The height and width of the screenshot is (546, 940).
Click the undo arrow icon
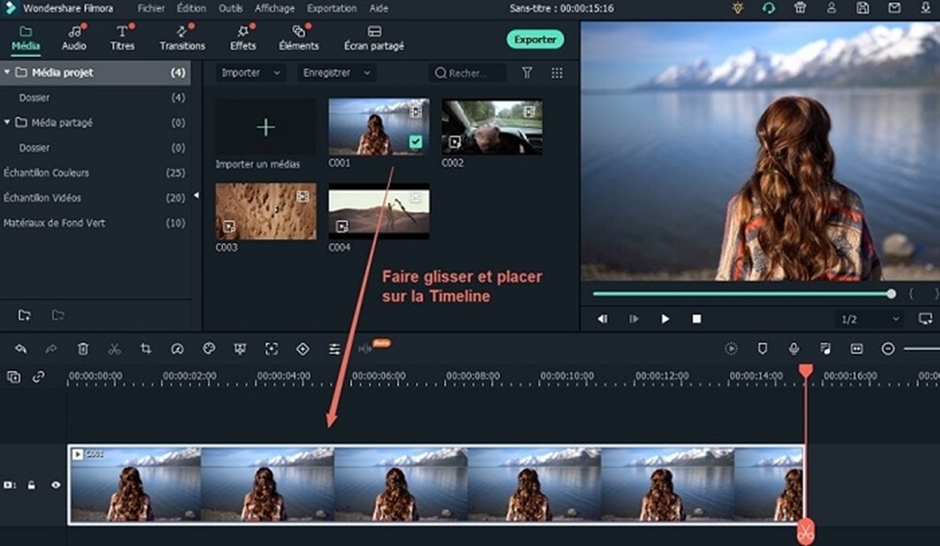tap(20, 349)
